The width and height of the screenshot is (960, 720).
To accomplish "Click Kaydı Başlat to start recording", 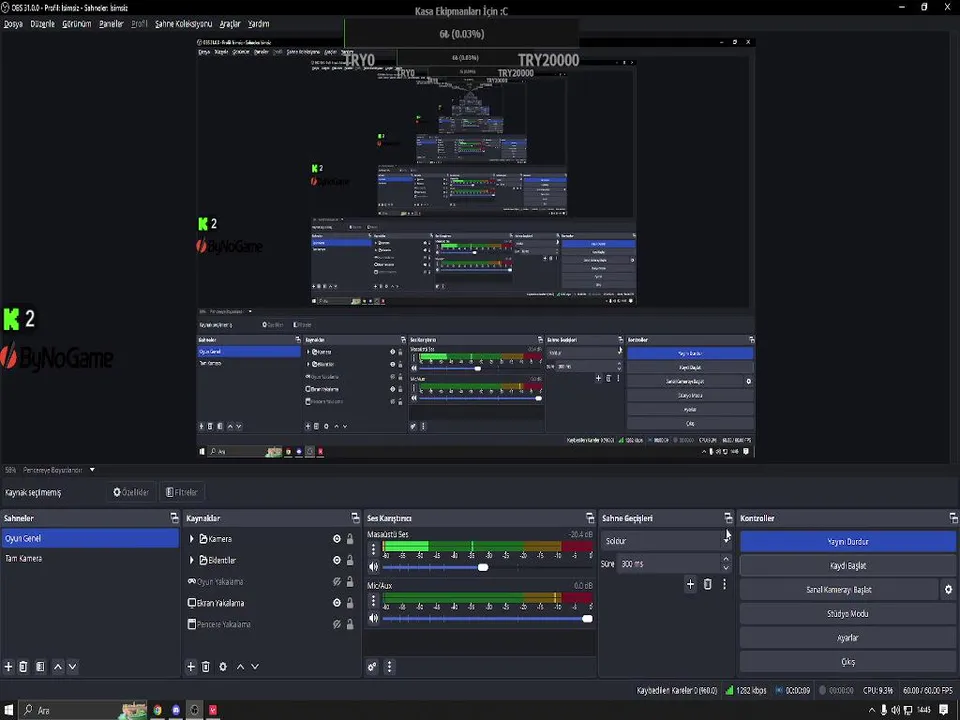I will (848, 566).
